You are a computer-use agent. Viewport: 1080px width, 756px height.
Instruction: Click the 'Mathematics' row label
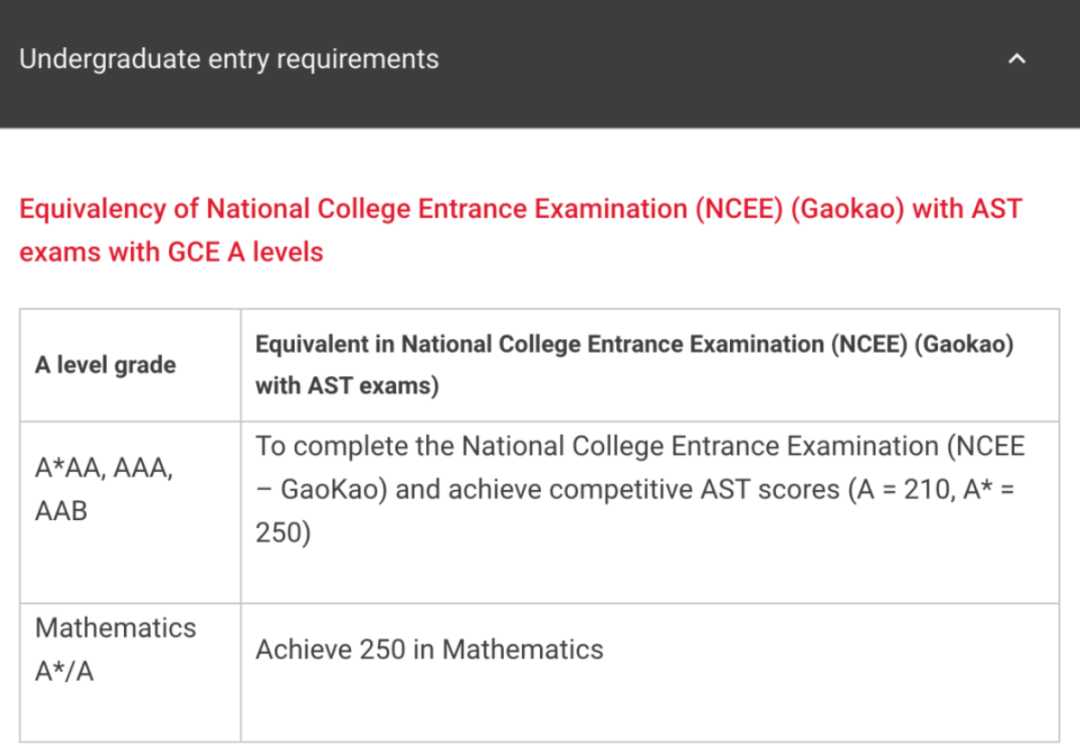pos(116,628)
